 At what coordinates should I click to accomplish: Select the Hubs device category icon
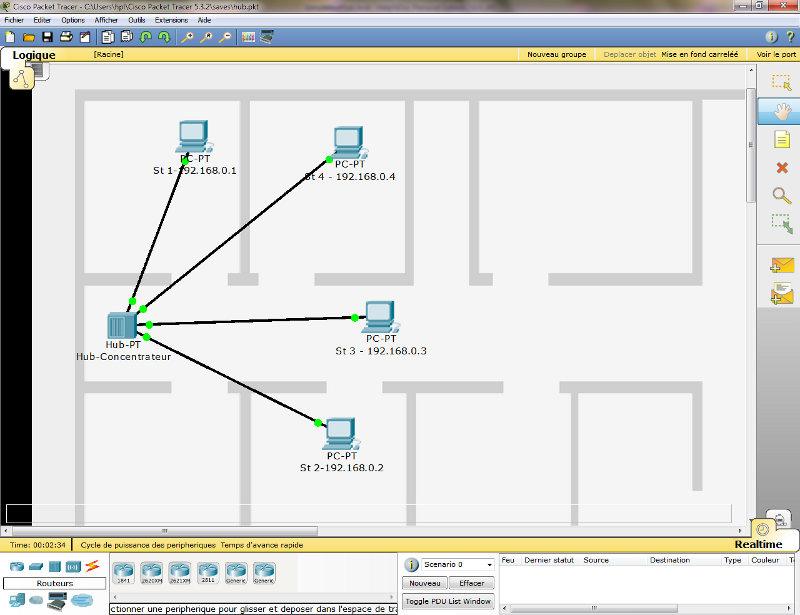pos(55,566)
